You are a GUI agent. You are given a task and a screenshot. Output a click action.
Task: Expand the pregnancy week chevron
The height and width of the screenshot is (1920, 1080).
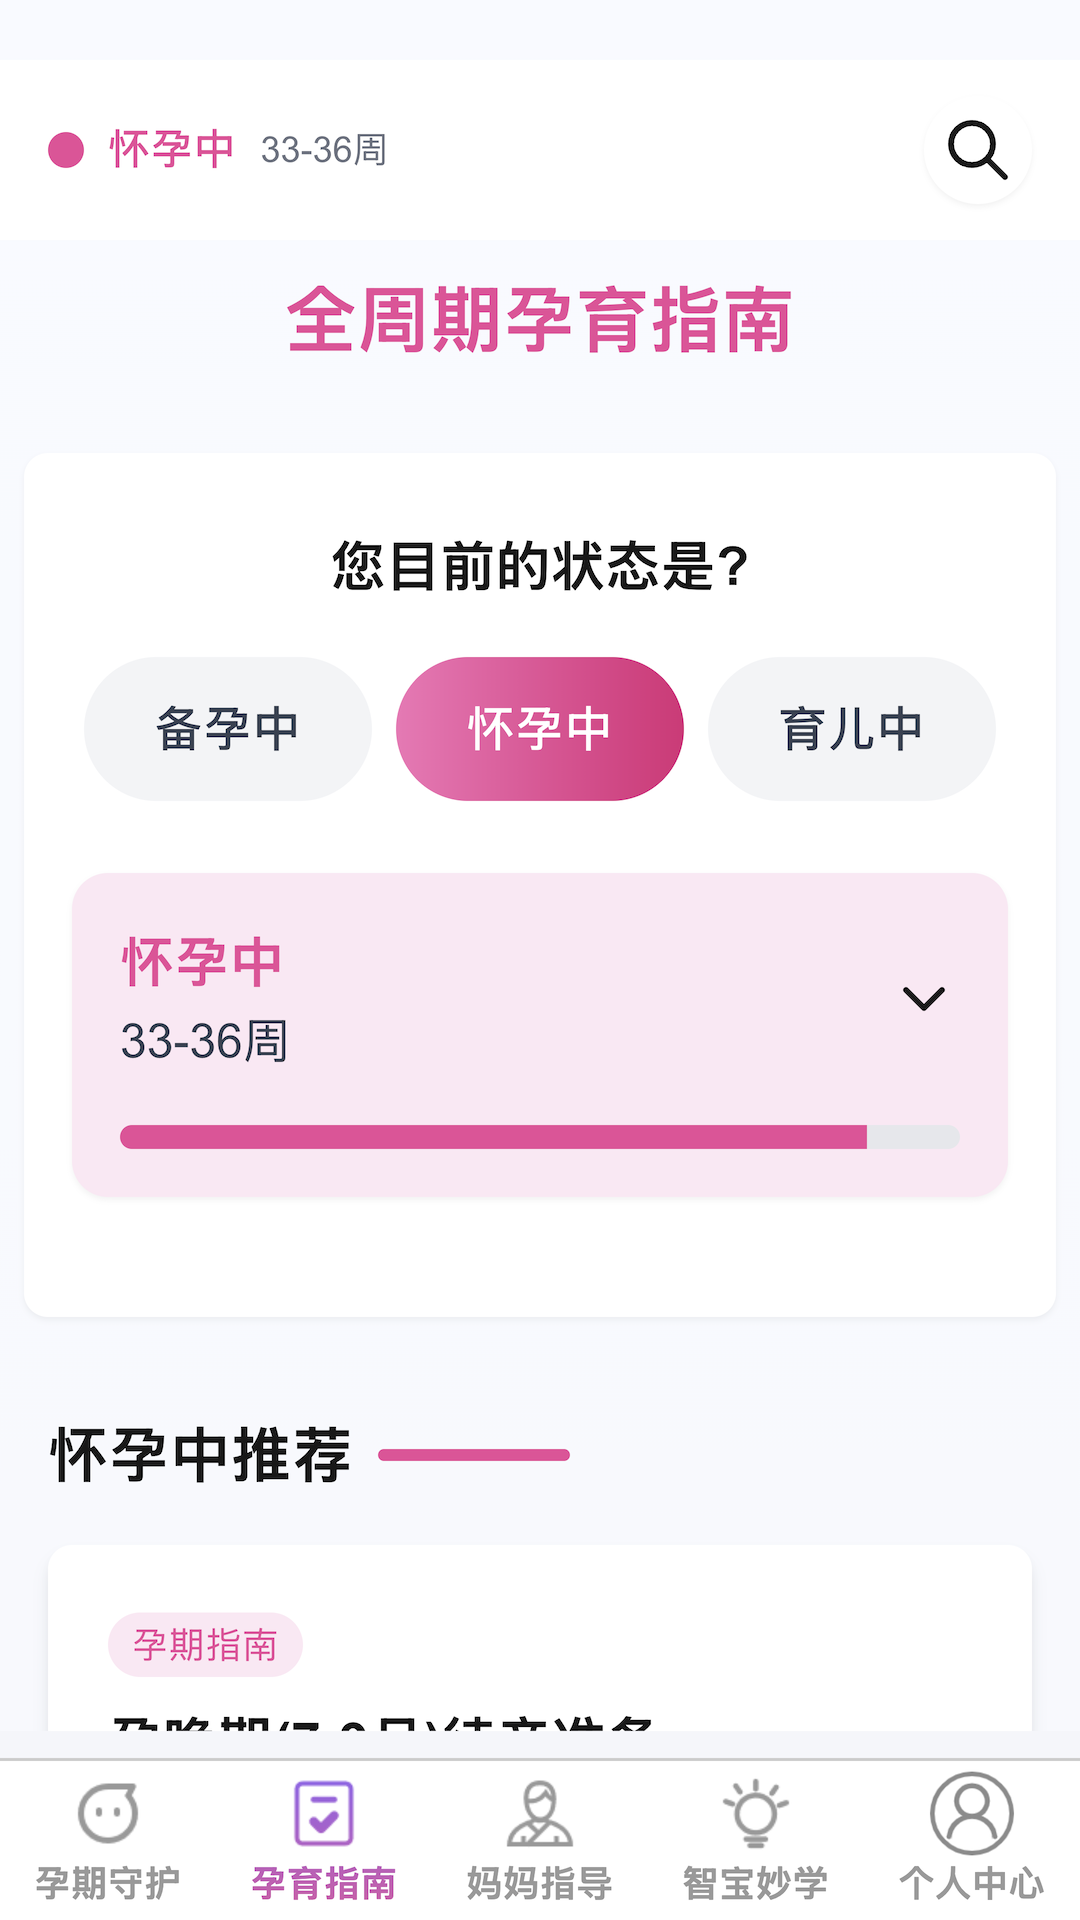tap(924, 998)
